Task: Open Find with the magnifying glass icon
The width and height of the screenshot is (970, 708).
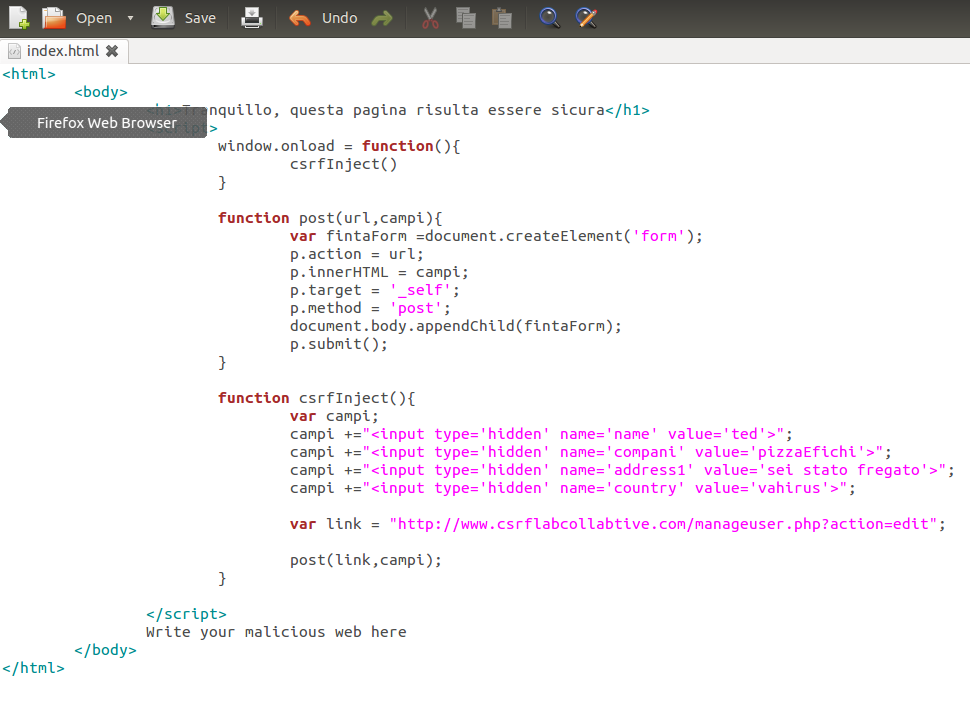Action: 549,18
